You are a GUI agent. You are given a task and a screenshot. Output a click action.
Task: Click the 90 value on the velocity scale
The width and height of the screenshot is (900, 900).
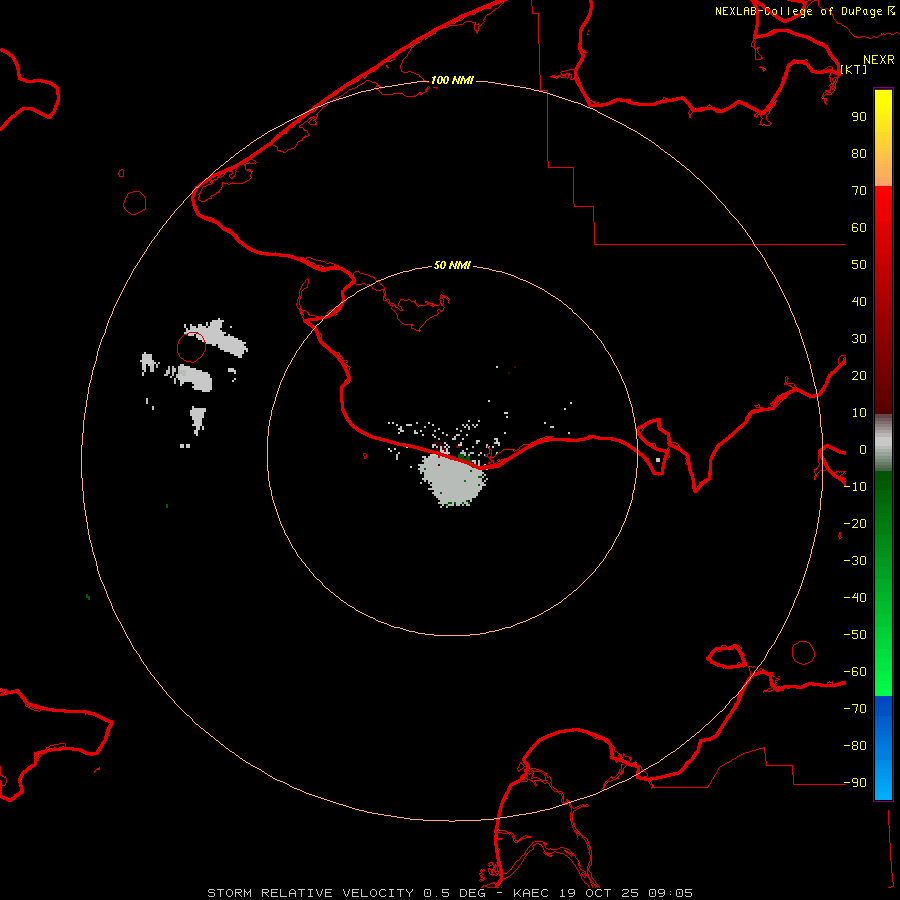tap(859, 117)
